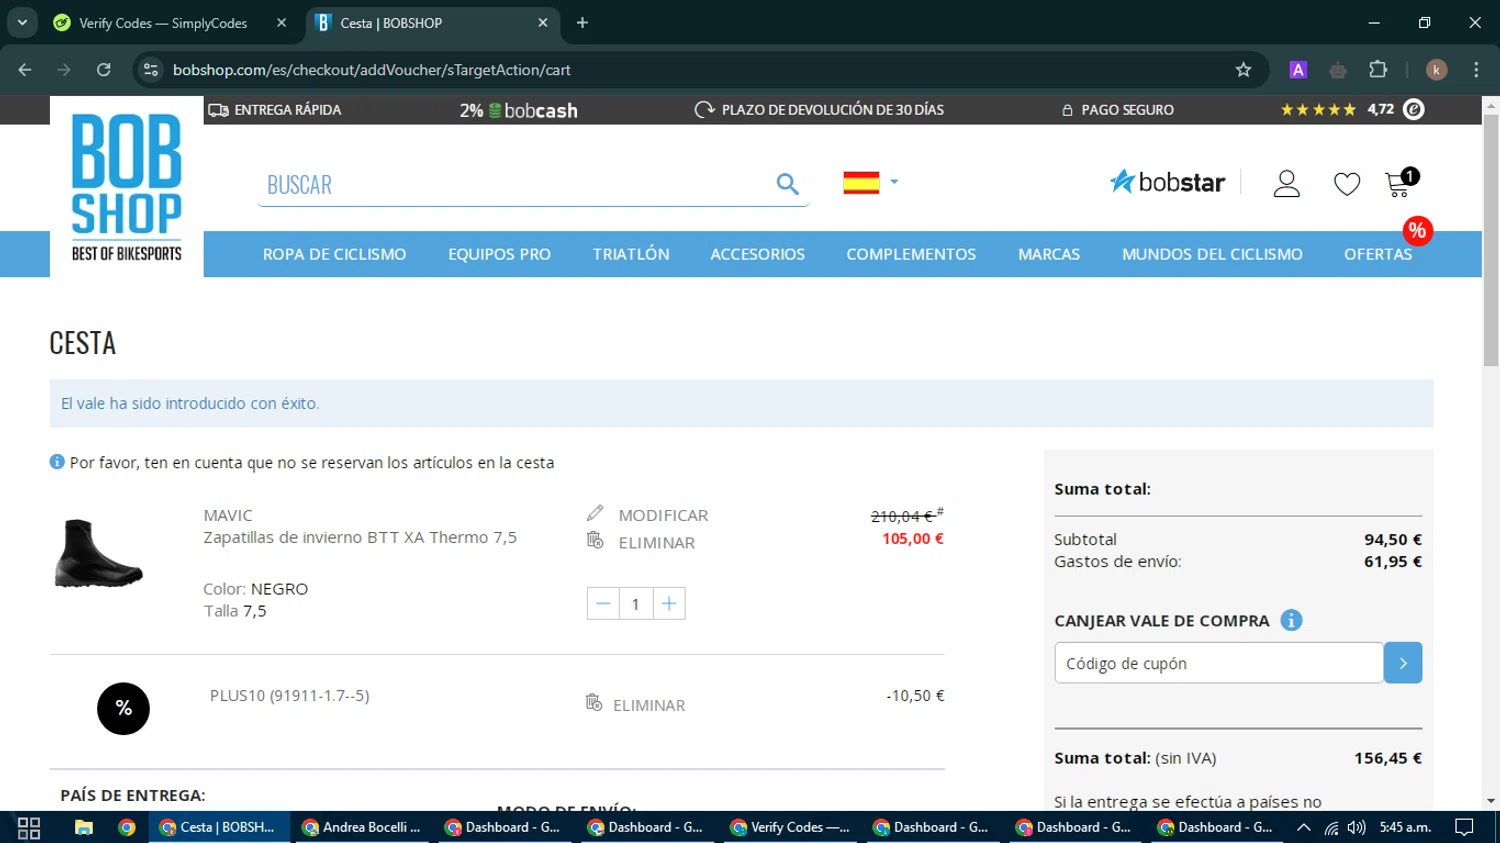Screen dimensions: 1500x843
Task: Open COMPLEMENTOS menu
Action: pos(911,254)
